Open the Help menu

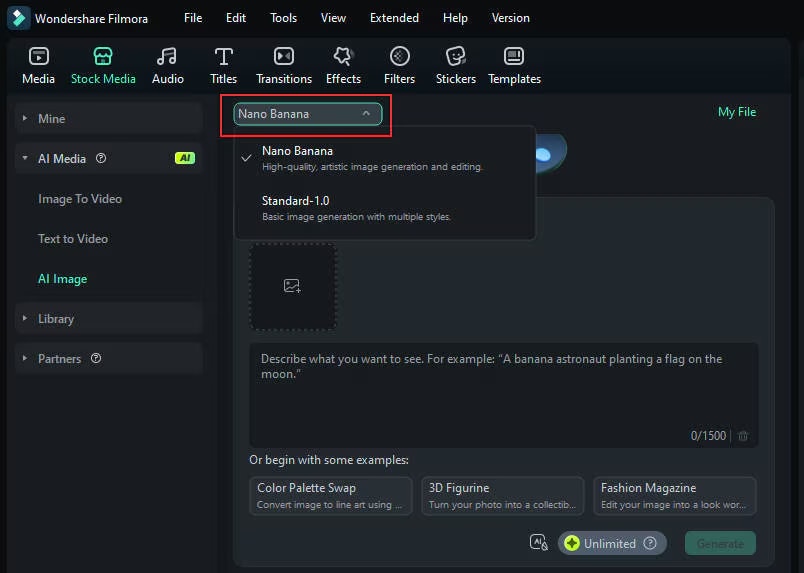(455, 18)
